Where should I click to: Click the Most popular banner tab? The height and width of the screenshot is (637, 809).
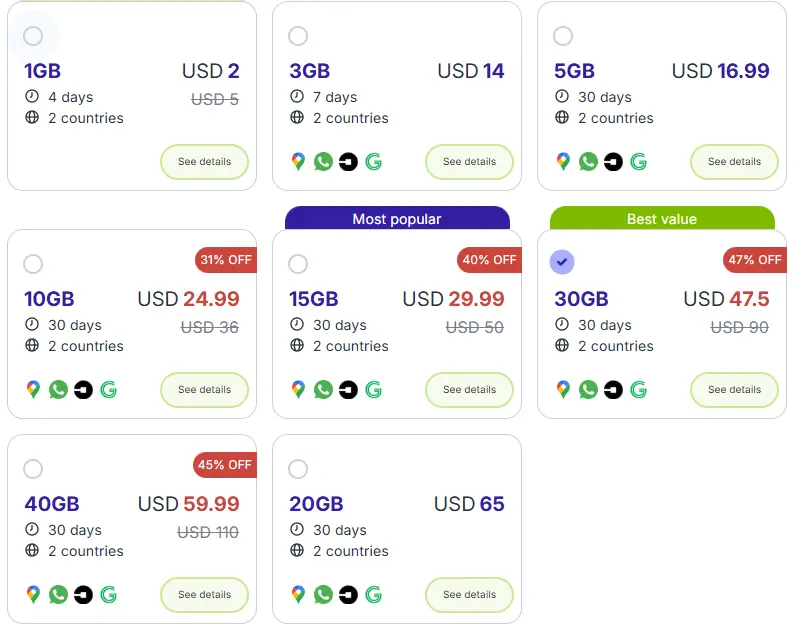pos(396,218)
